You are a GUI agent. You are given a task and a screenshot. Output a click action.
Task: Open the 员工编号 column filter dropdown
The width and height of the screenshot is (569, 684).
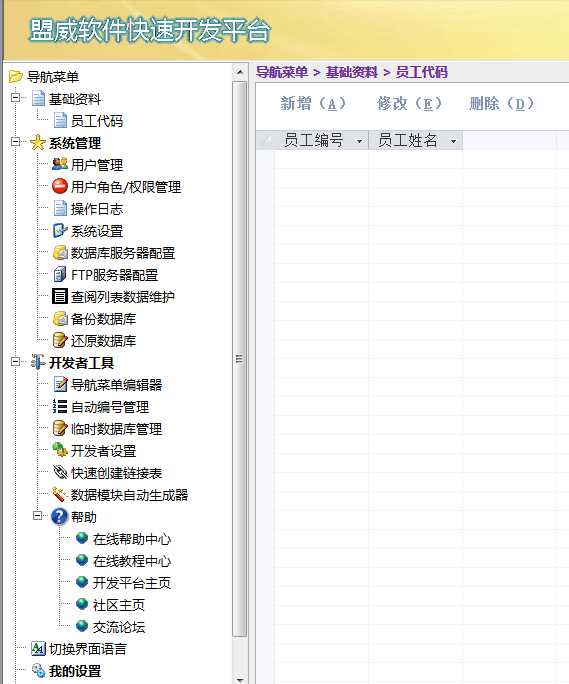[360, 141]
